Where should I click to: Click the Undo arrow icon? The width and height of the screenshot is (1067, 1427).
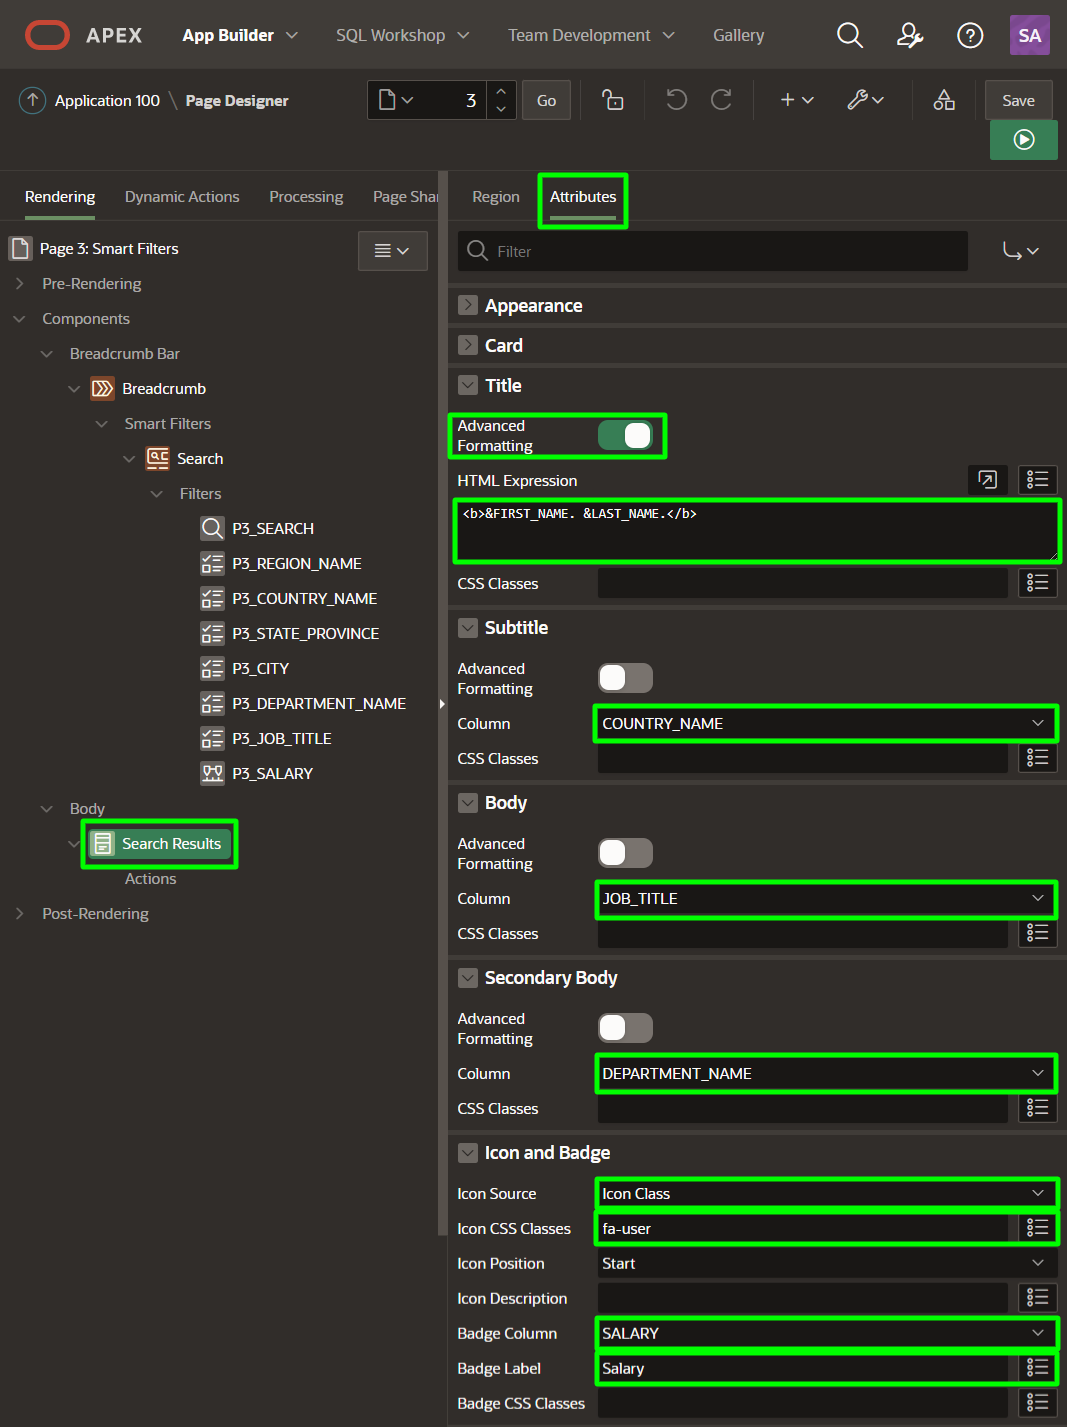677,100
